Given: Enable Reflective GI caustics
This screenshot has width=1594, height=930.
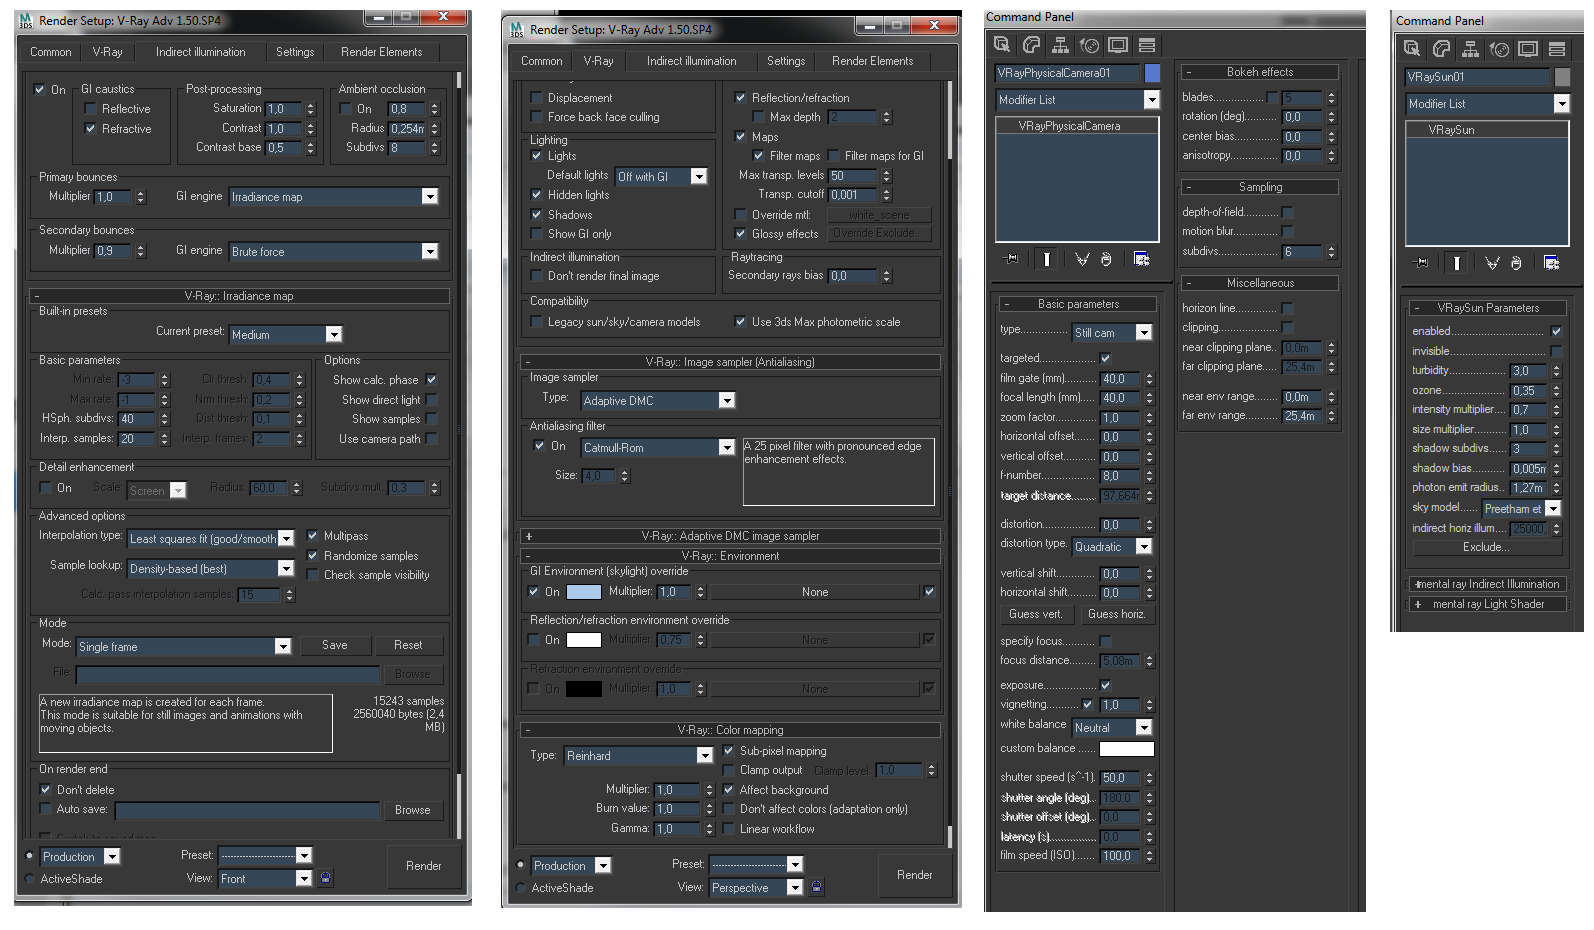Looking at the screenshot, I should tap(91, 109).
